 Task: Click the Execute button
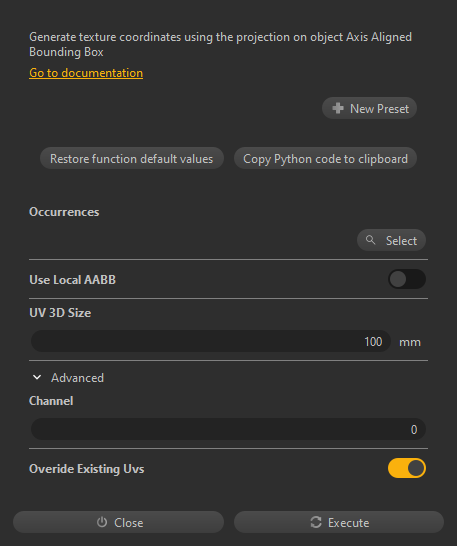pos(339,522)
